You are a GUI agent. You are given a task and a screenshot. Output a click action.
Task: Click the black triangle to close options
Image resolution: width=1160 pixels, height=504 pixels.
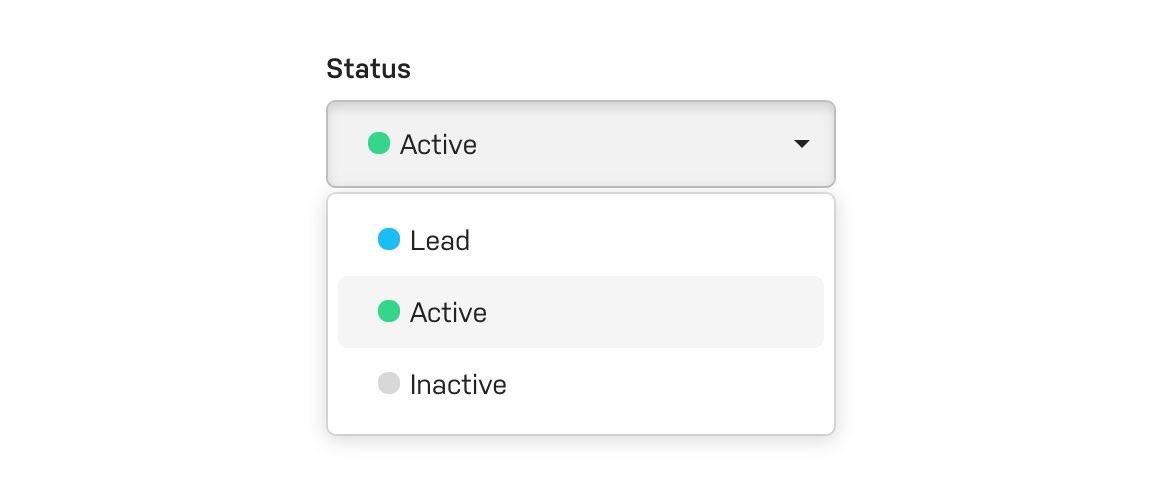point(801,144)
